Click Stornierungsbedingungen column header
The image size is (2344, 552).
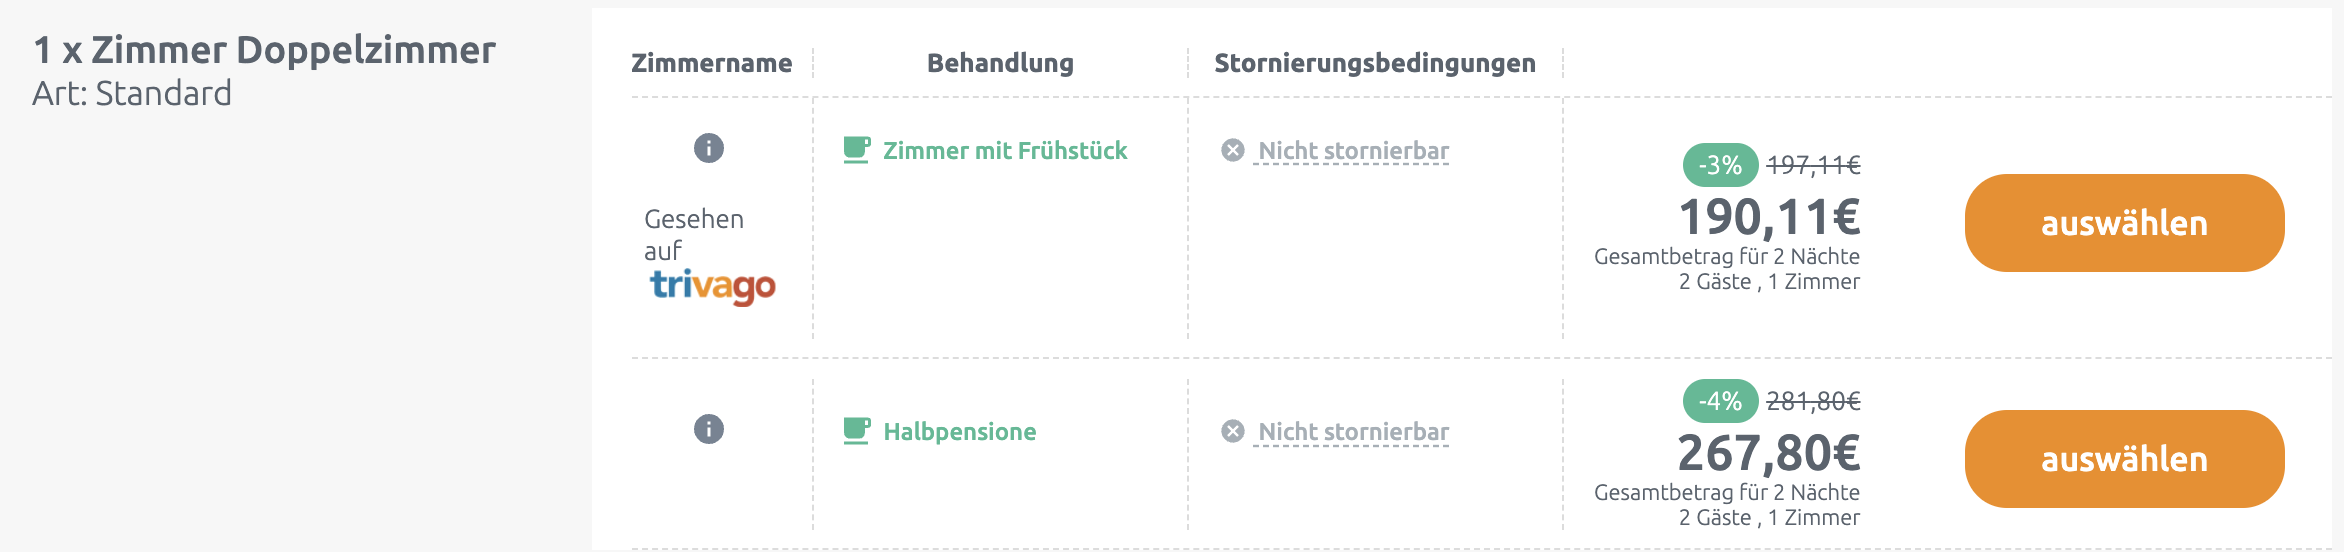tap(1375, 63)
